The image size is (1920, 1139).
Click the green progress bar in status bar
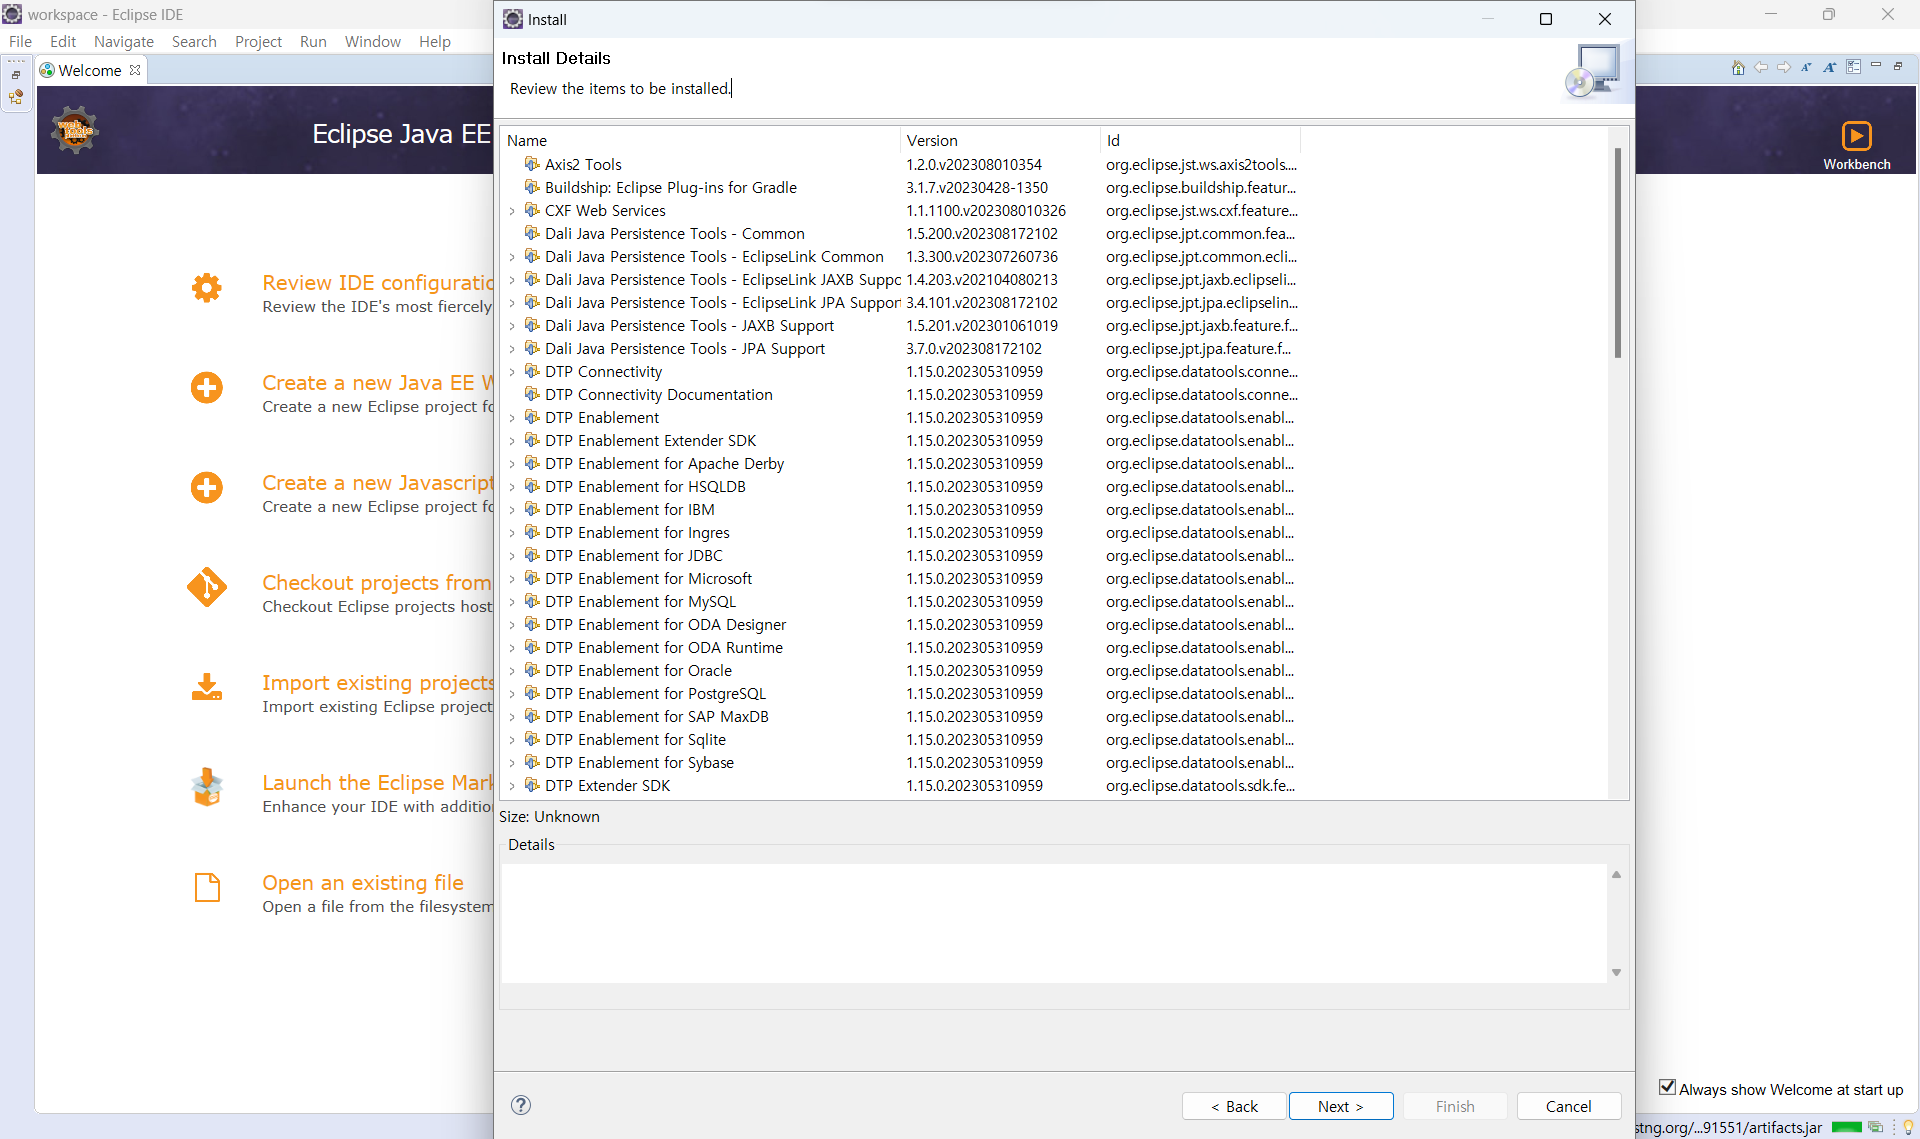[x=1846, y=1127]
